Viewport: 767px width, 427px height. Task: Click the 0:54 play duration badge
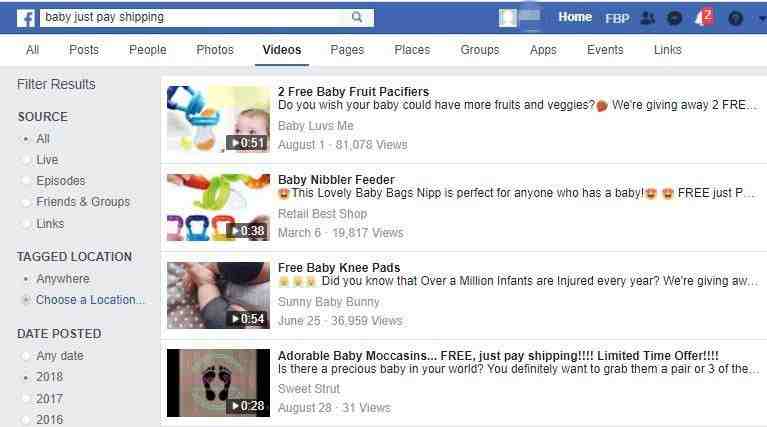pyautogui.click(x=248, y=319)
